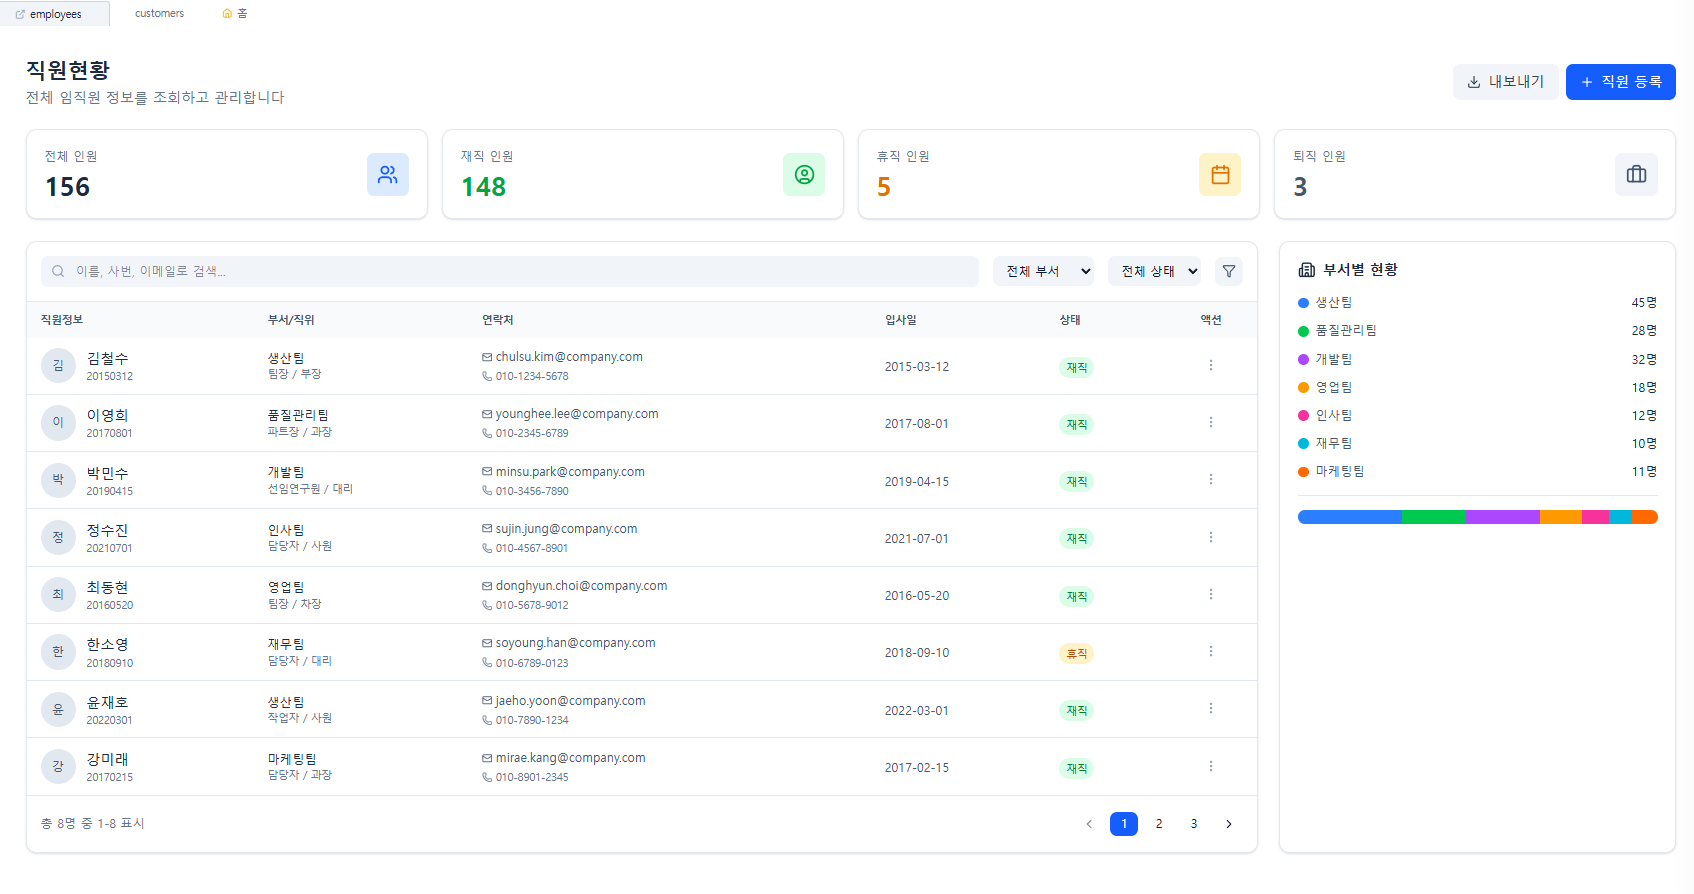
Task: Click the 휴직 status badge for 한소영
Action: pos(1076,654)
